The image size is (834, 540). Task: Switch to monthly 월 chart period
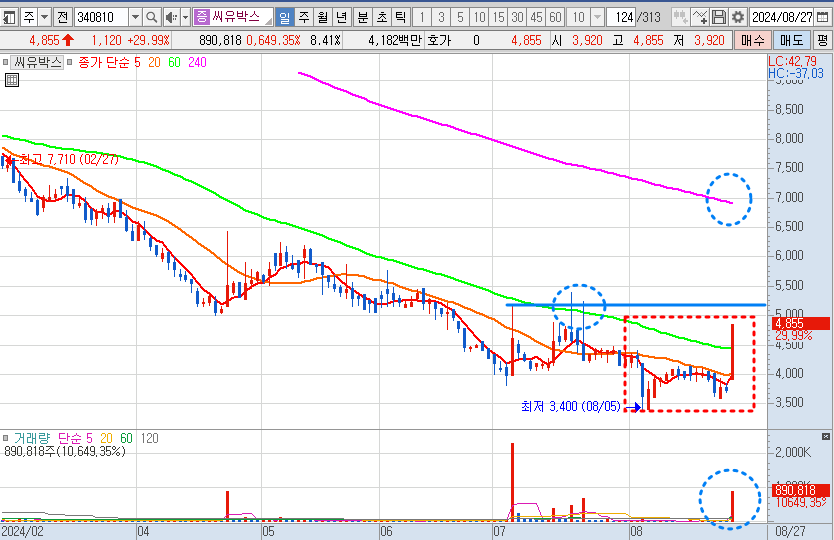(x=323, y=18)
